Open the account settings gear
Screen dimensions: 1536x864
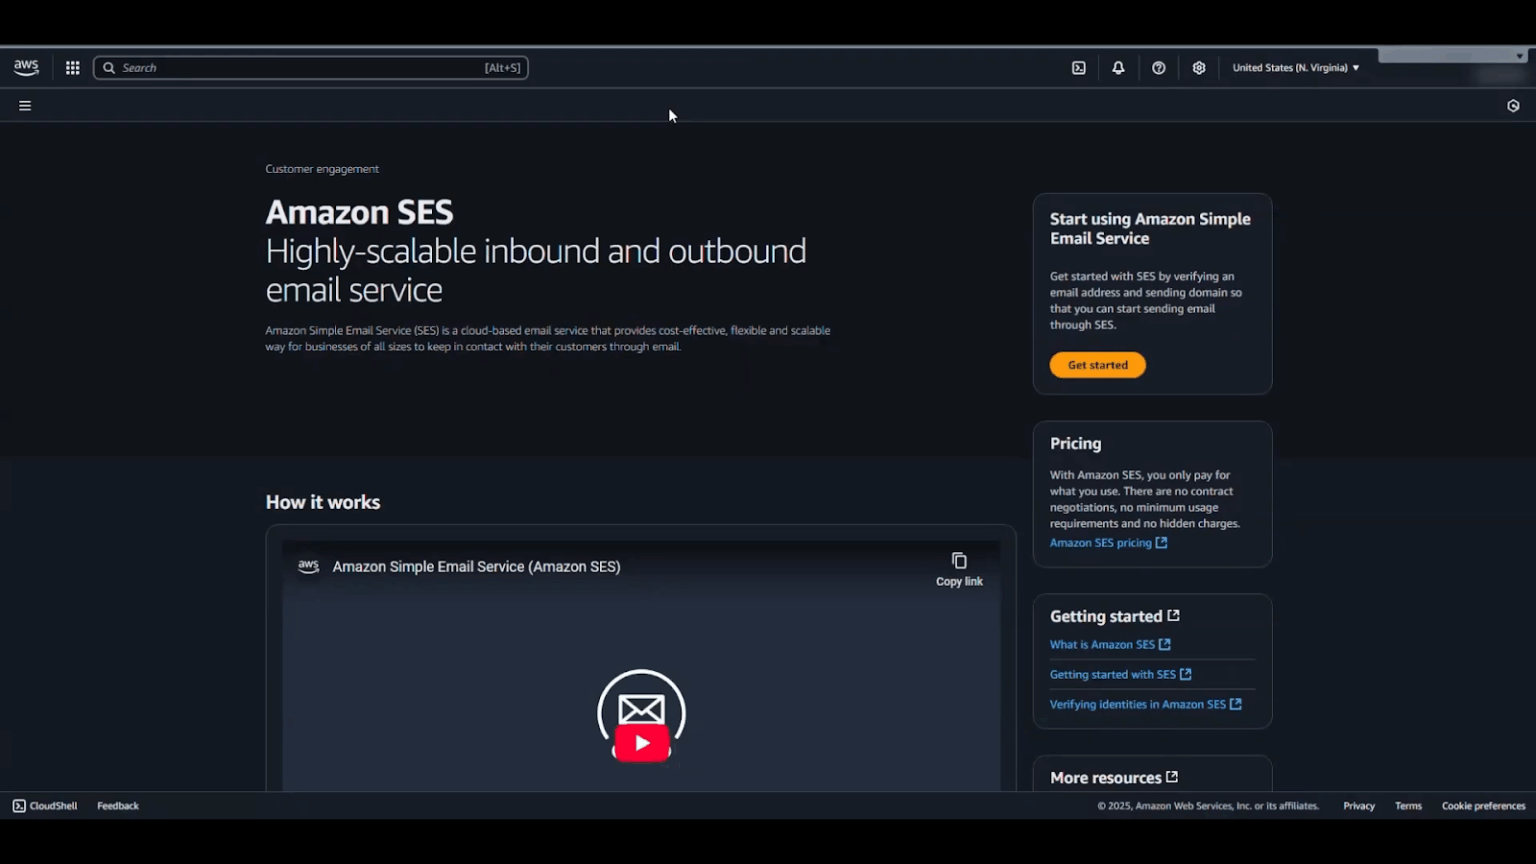pyautogui.click(x=1199, y=67)
